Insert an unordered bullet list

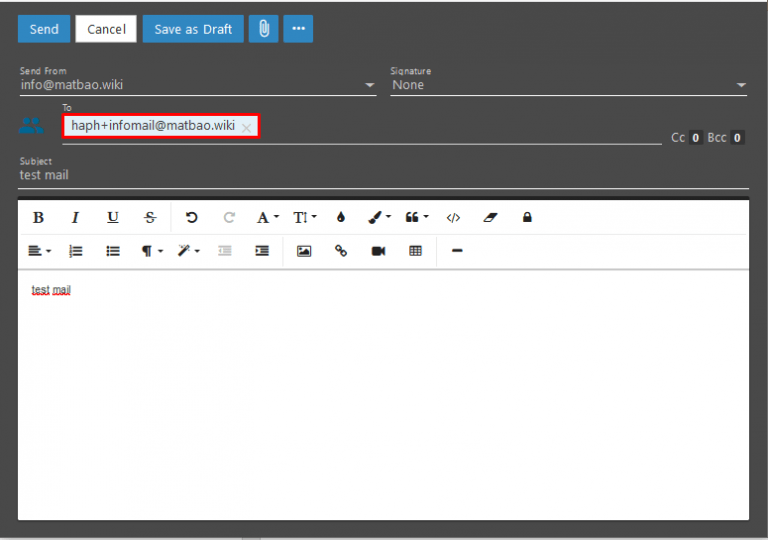(113, 251)
